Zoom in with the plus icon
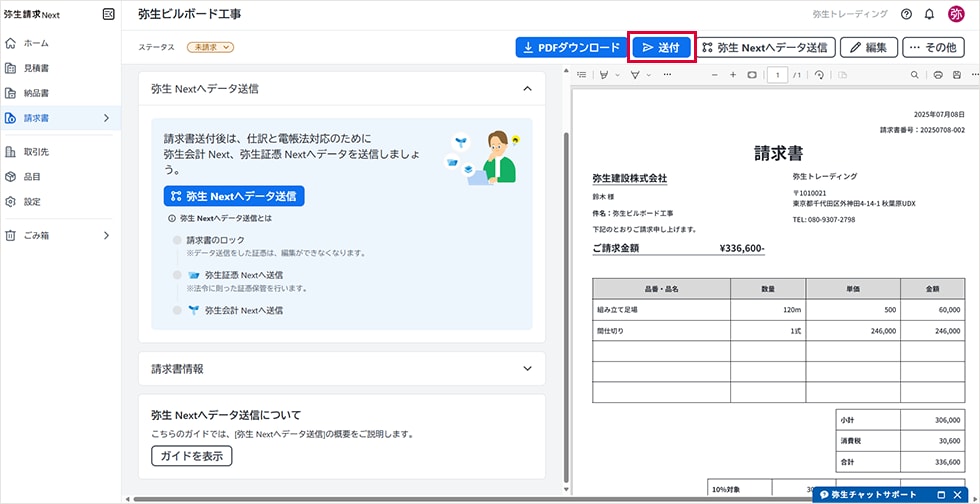Image resolution: width=980 pixels, height=504 pixels. pyautogui.click(x=733, y=75)
